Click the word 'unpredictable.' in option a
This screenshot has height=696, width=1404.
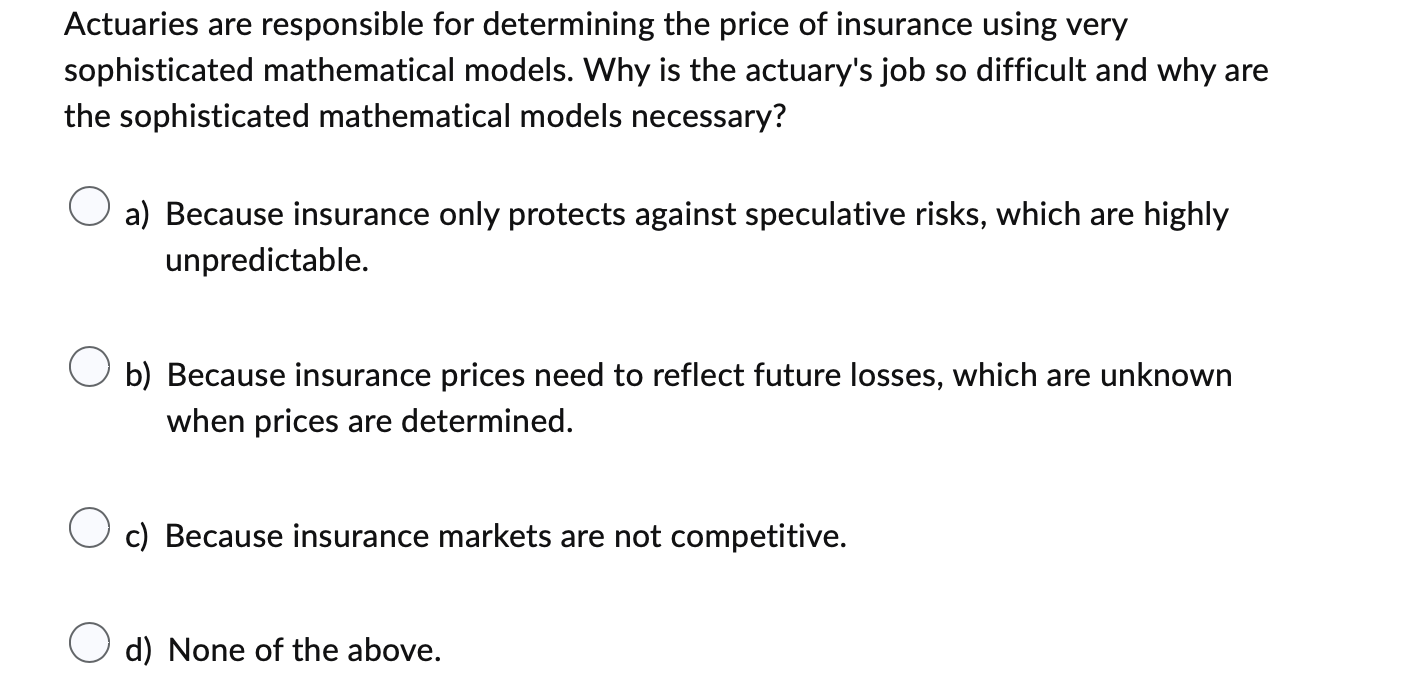[267, 261]
